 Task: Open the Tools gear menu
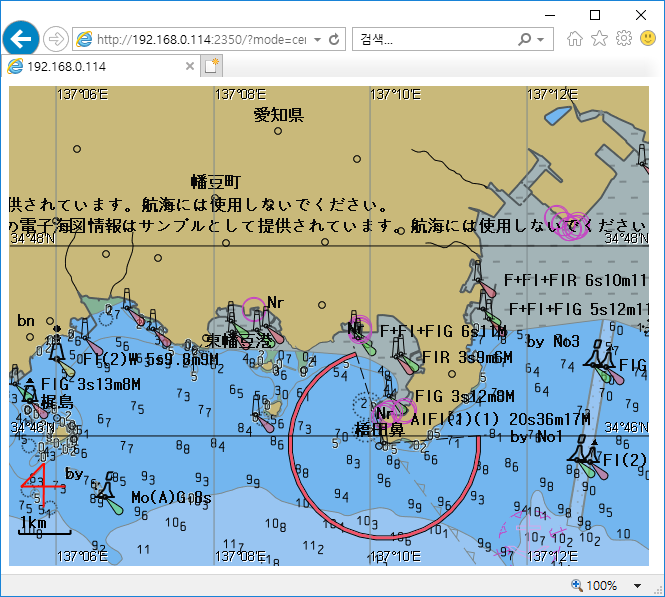623,39
